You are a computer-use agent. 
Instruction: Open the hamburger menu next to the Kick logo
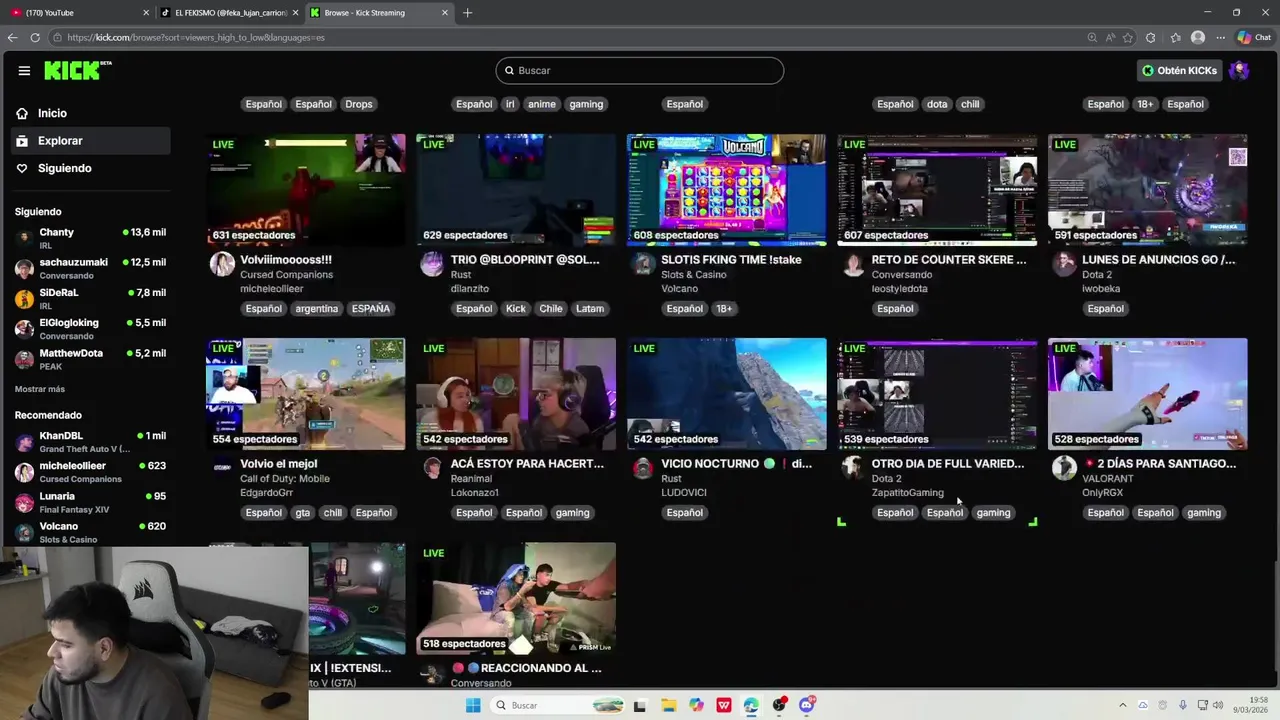point(24,71)
